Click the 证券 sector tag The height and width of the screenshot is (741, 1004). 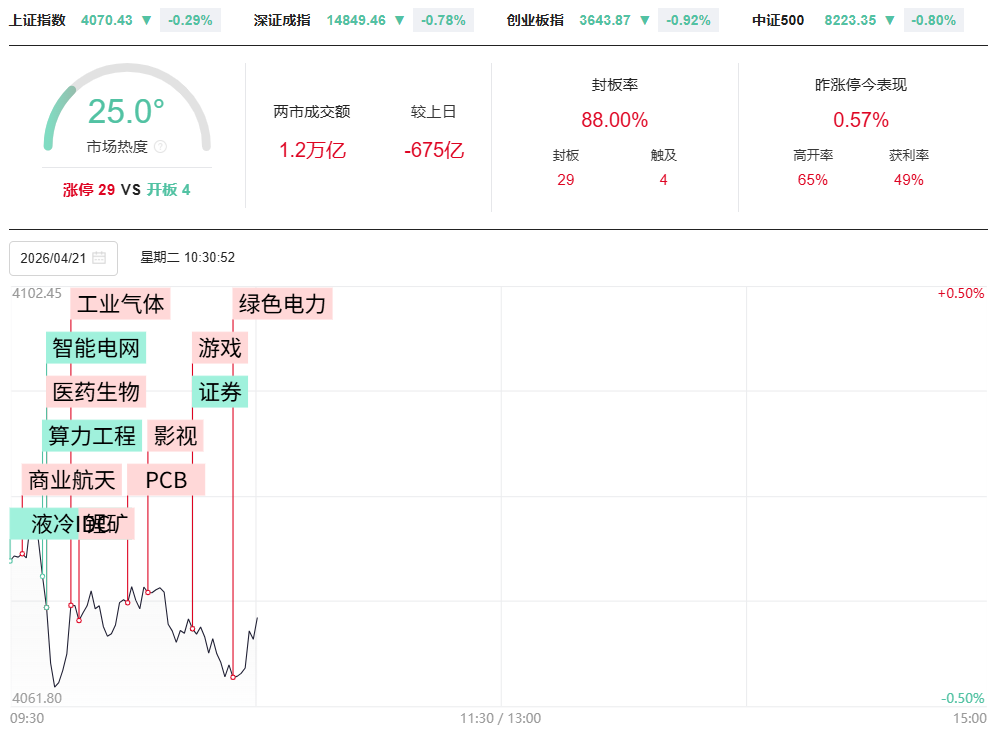[x=220, y=392]
